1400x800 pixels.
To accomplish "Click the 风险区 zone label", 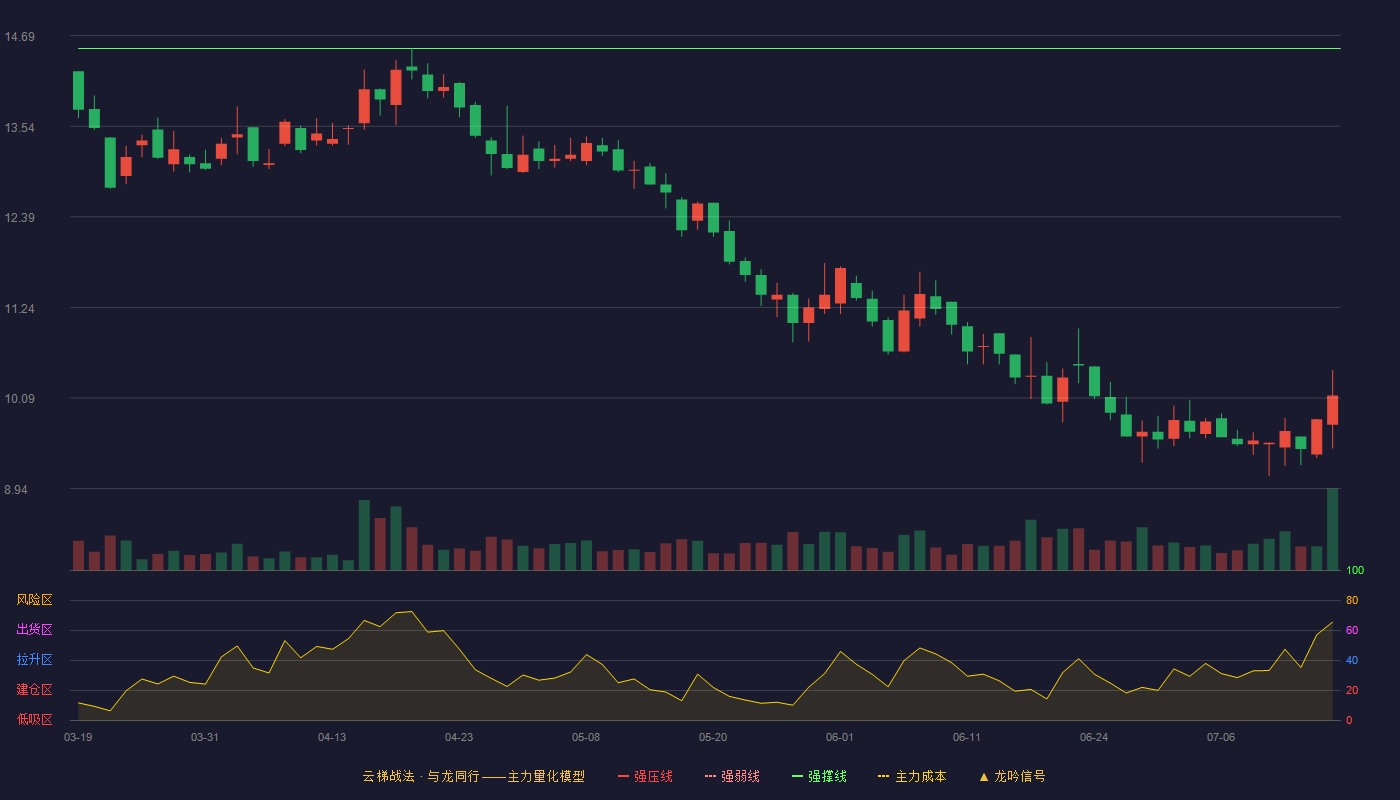I will [x=34, y=600].
